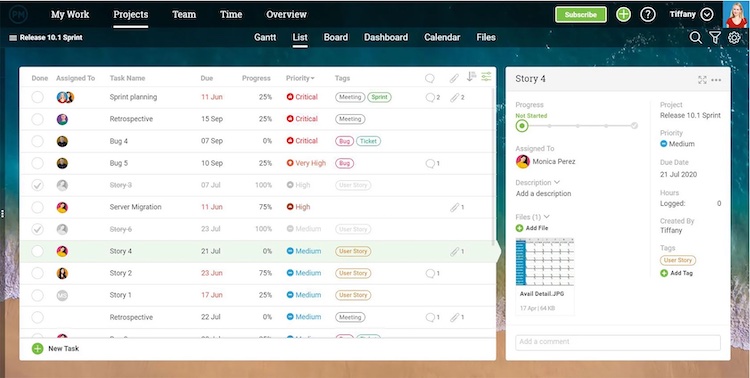Screen dimensions: 750x378
Task: Open the search magnifier icon
Action: point(695,37)
